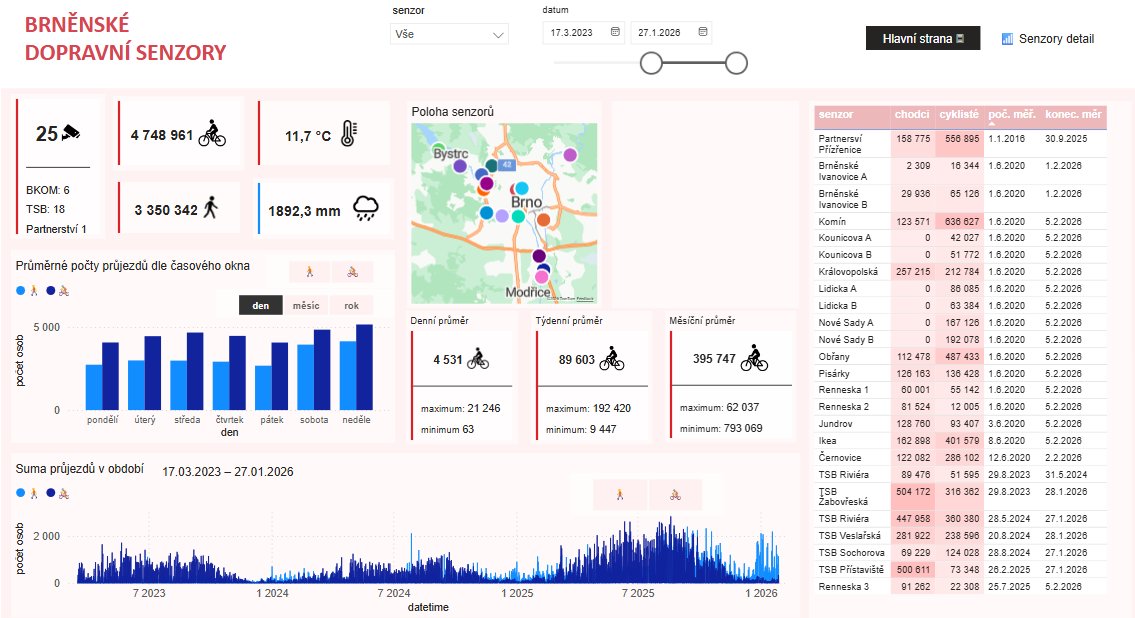Click the pedestrian icon beside 3 350 342
The height and width of the screenshot is (618, 1135).
(x=211, y=208)
